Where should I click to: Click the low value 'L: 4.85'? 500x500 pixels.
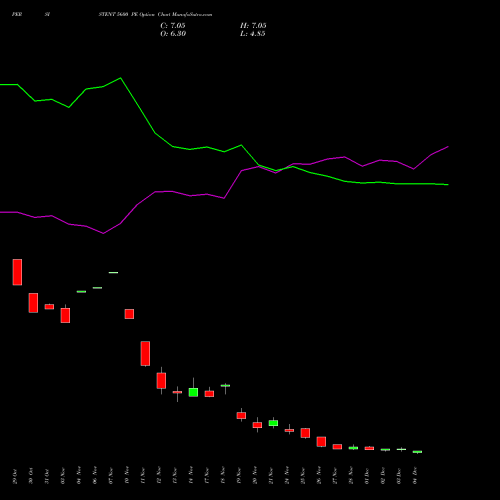pos(253,34)
